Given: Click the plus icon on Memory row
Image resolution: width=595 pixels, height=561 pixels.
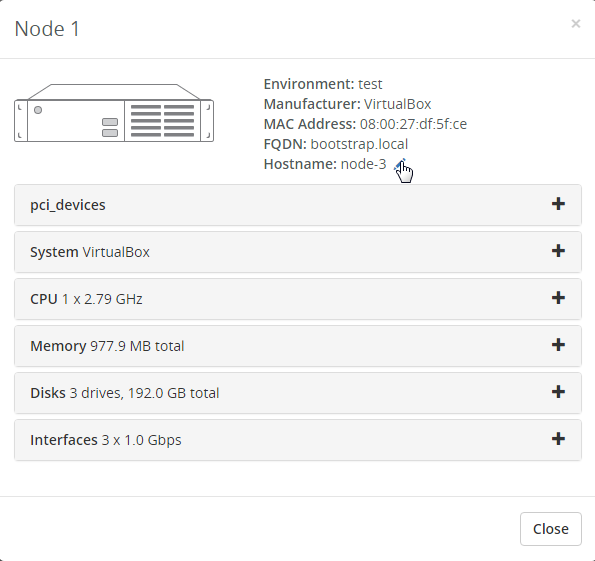Looking at the screenshot, I should pos(558,345).
